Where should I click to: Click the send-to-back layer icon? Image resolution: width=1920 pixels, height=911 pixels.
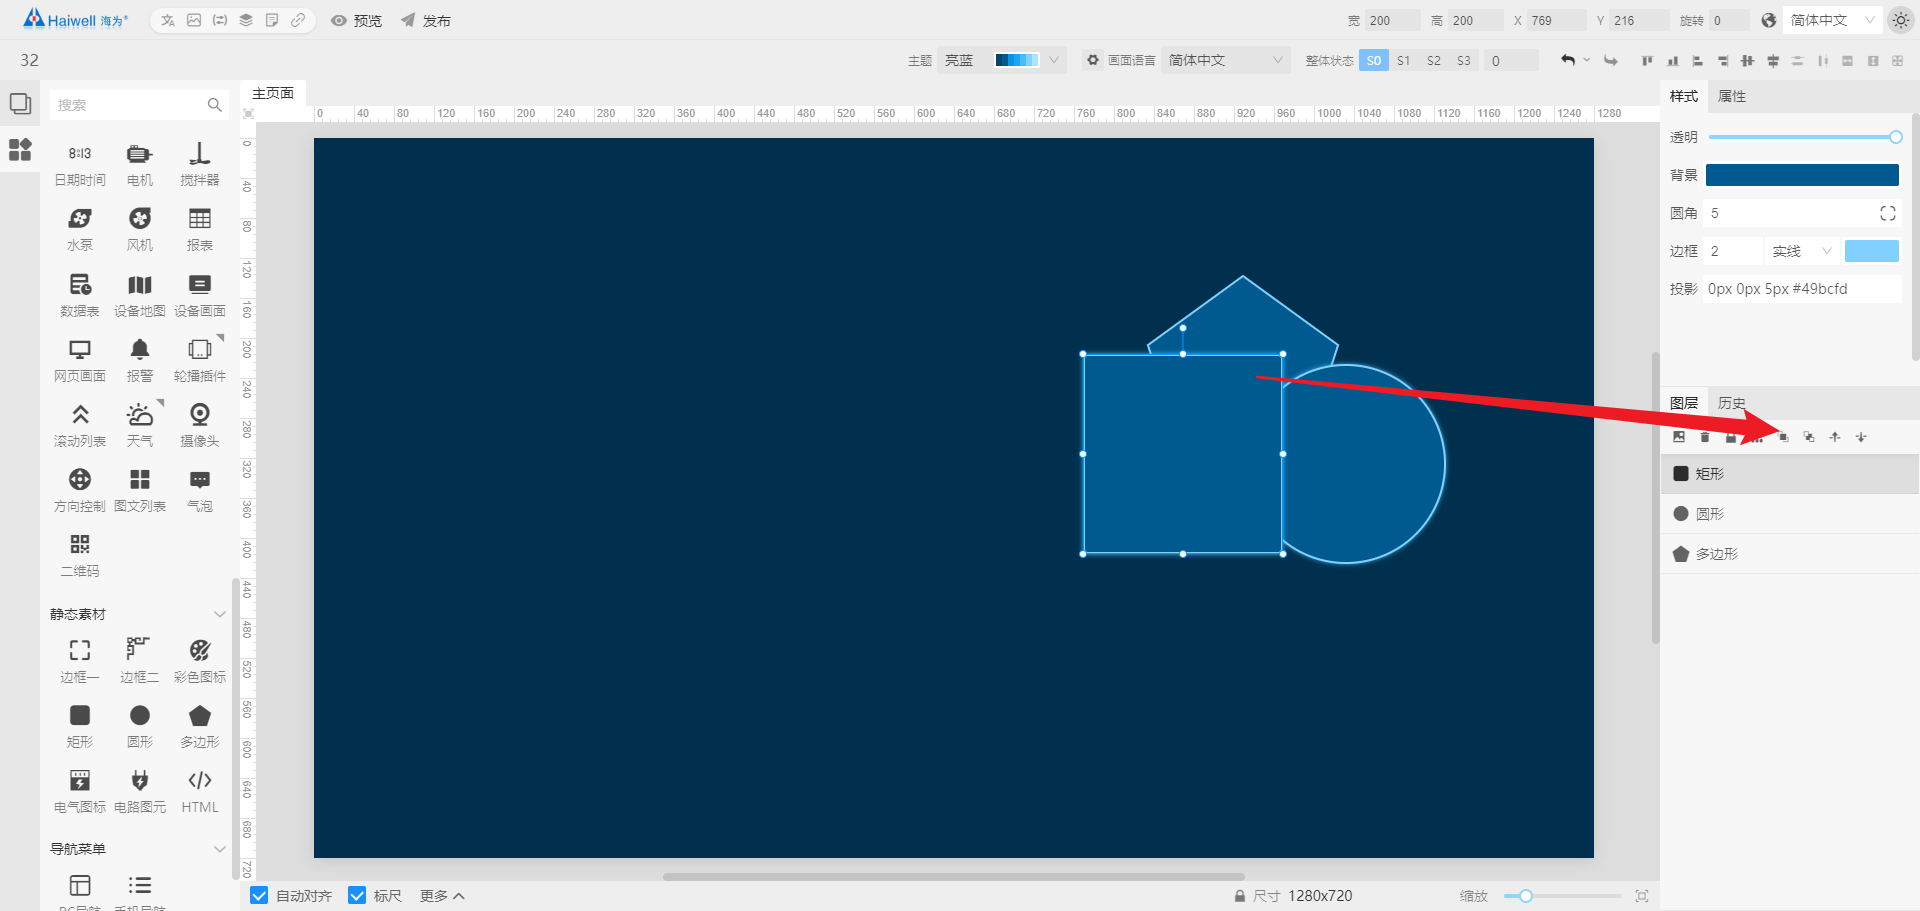1809,437
